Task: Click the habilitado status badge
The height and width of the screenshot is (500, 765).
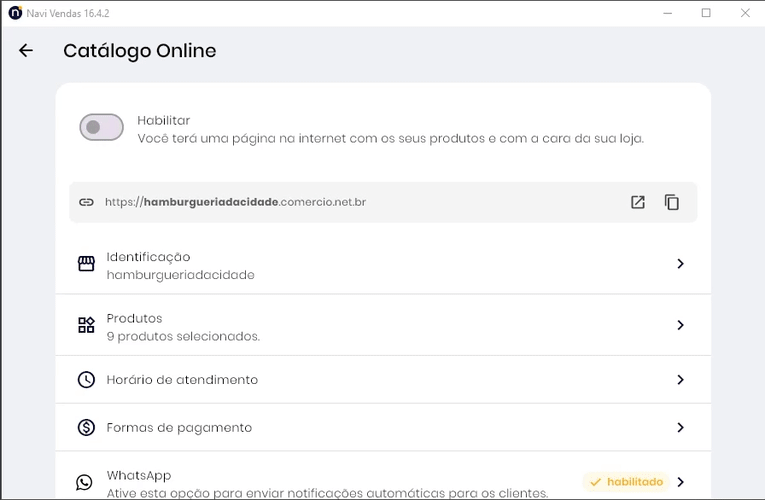Action: tap(626, 482)
